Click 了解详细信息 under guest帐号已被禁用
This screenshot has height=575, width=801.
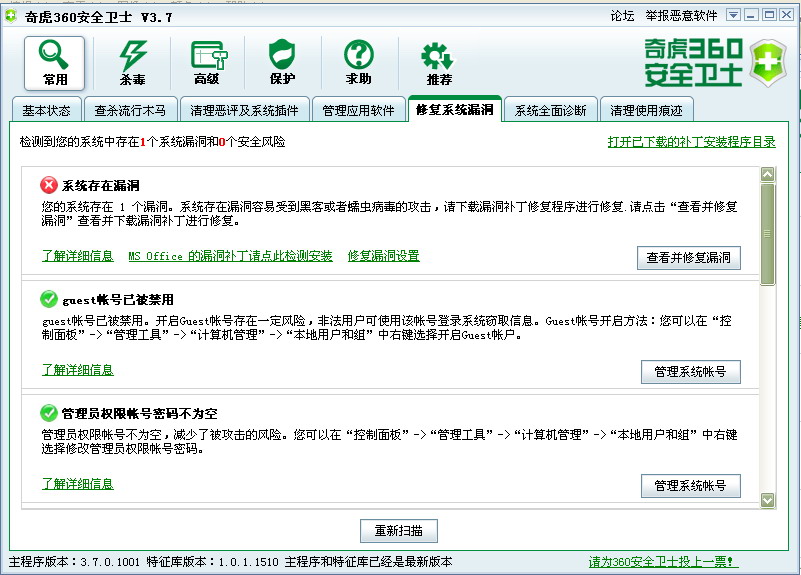pyautogui.click(x=78, y=370)
